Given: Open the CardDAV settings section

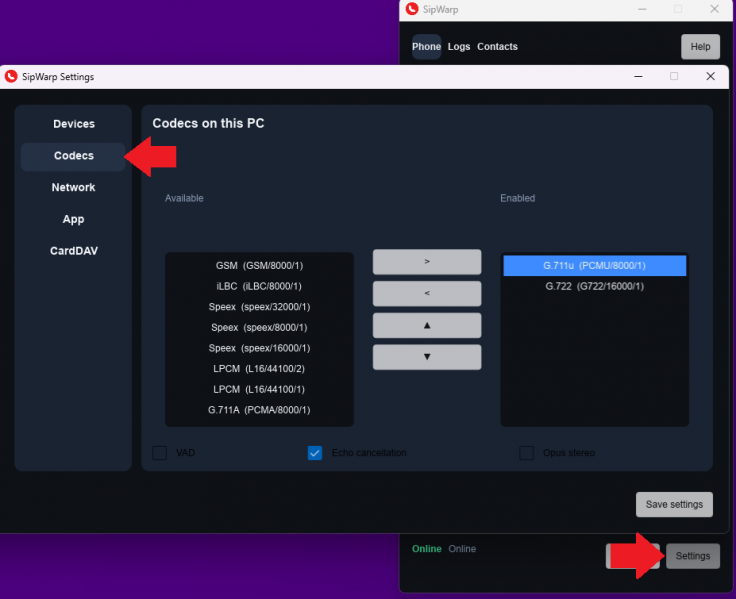Looking at the screenshot, I should 74,251.
